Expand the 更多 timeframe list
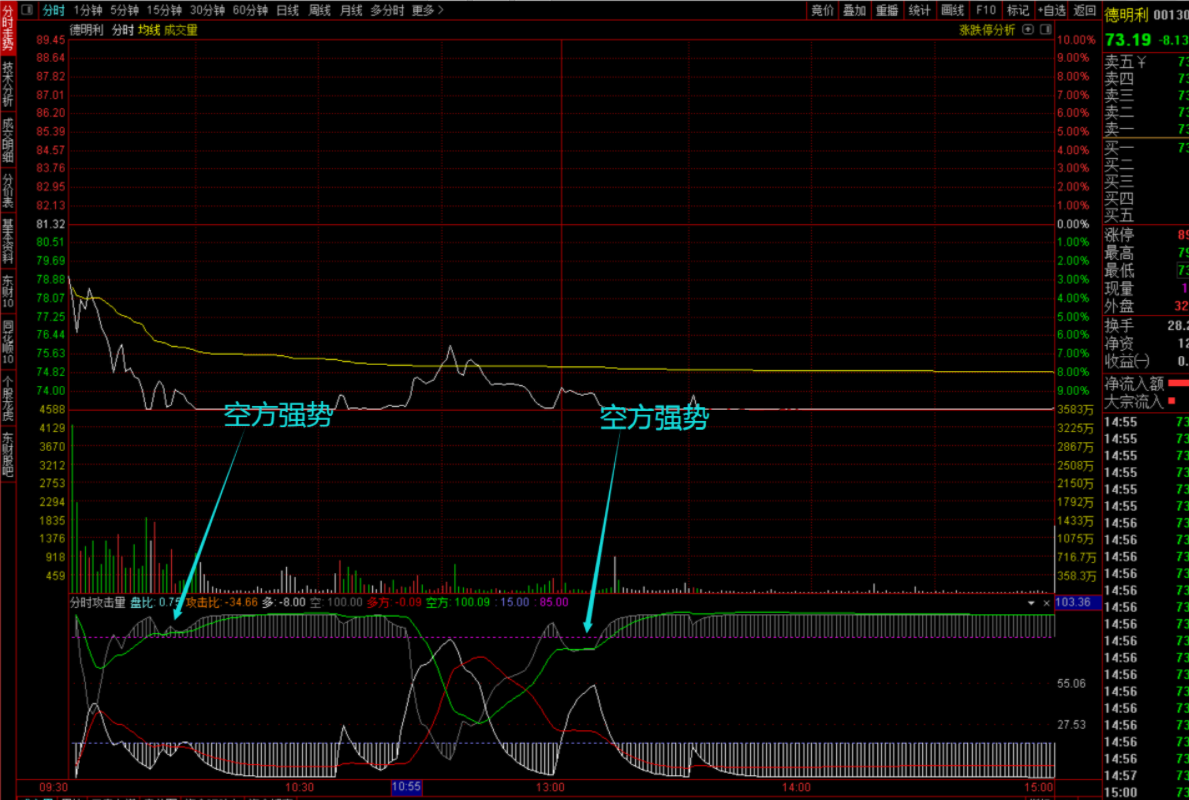 pos(428,10)
